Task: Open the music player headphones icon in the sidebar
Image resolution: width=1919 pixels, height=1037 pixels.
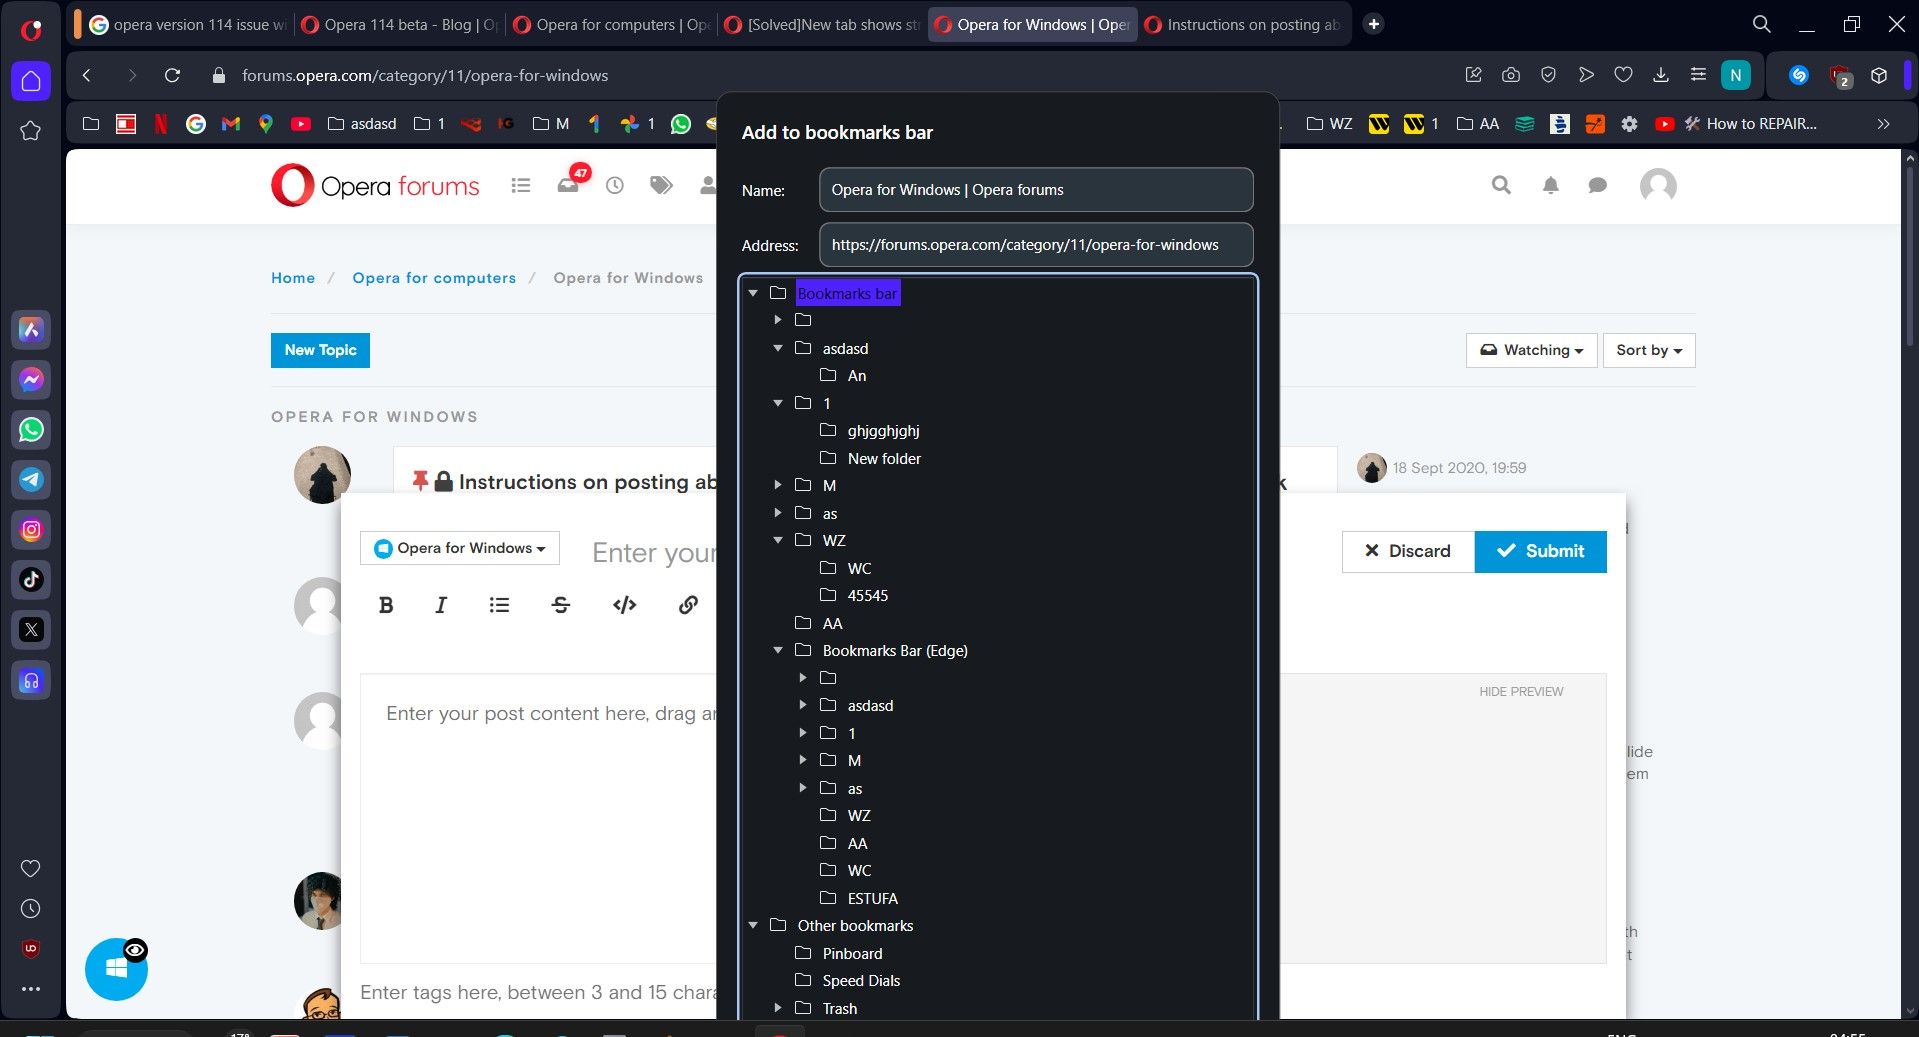Action: click(31, 681)
